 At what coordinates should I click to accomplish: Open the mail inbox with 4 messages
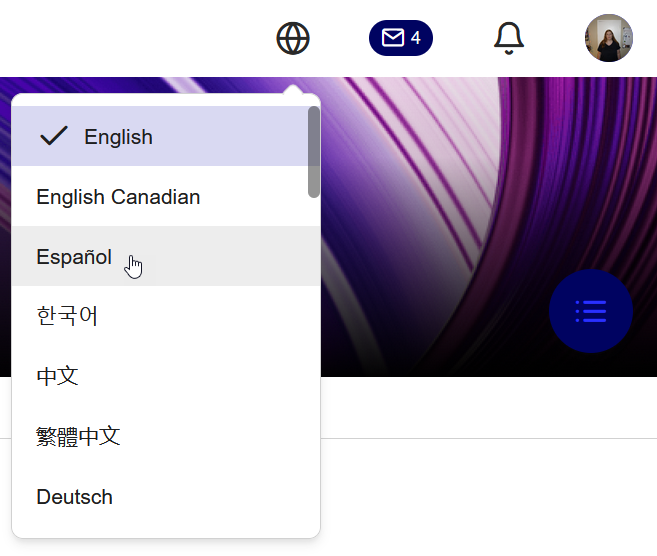tap(401, 38)
